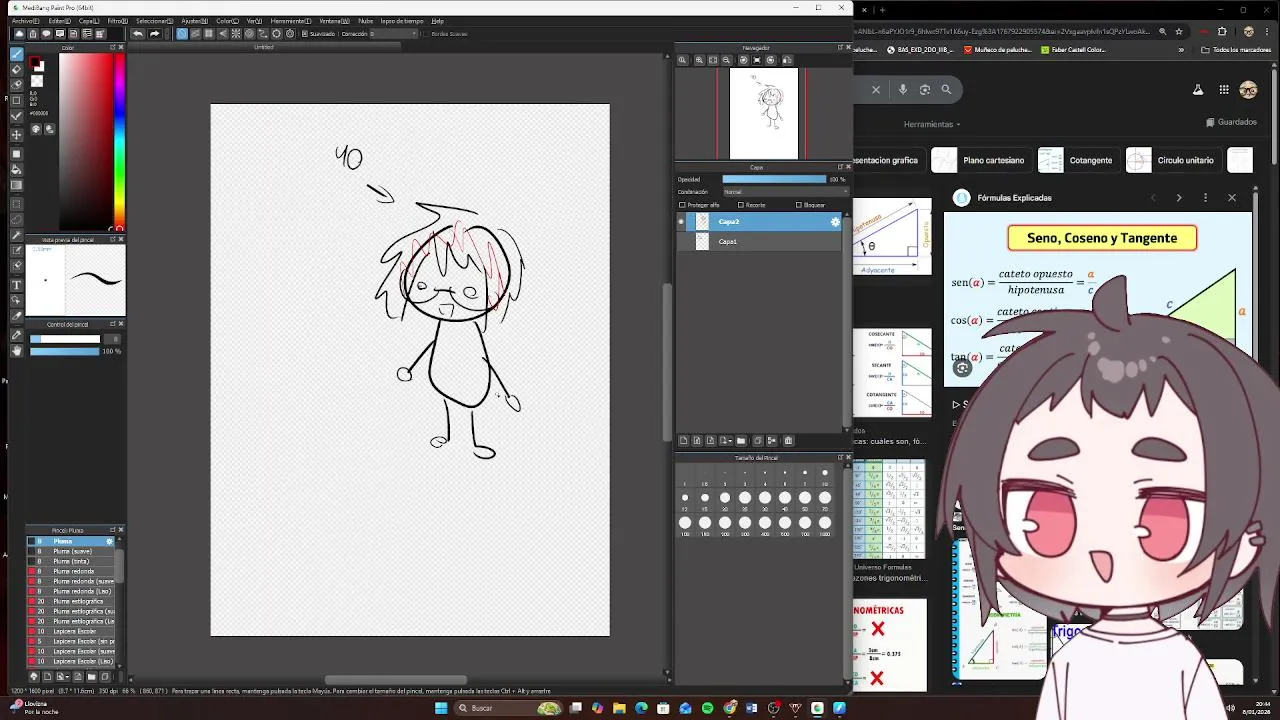Open Filtro menu
Image resolution: width=1280 pixels, height=720 pixels.
(117, 21)
